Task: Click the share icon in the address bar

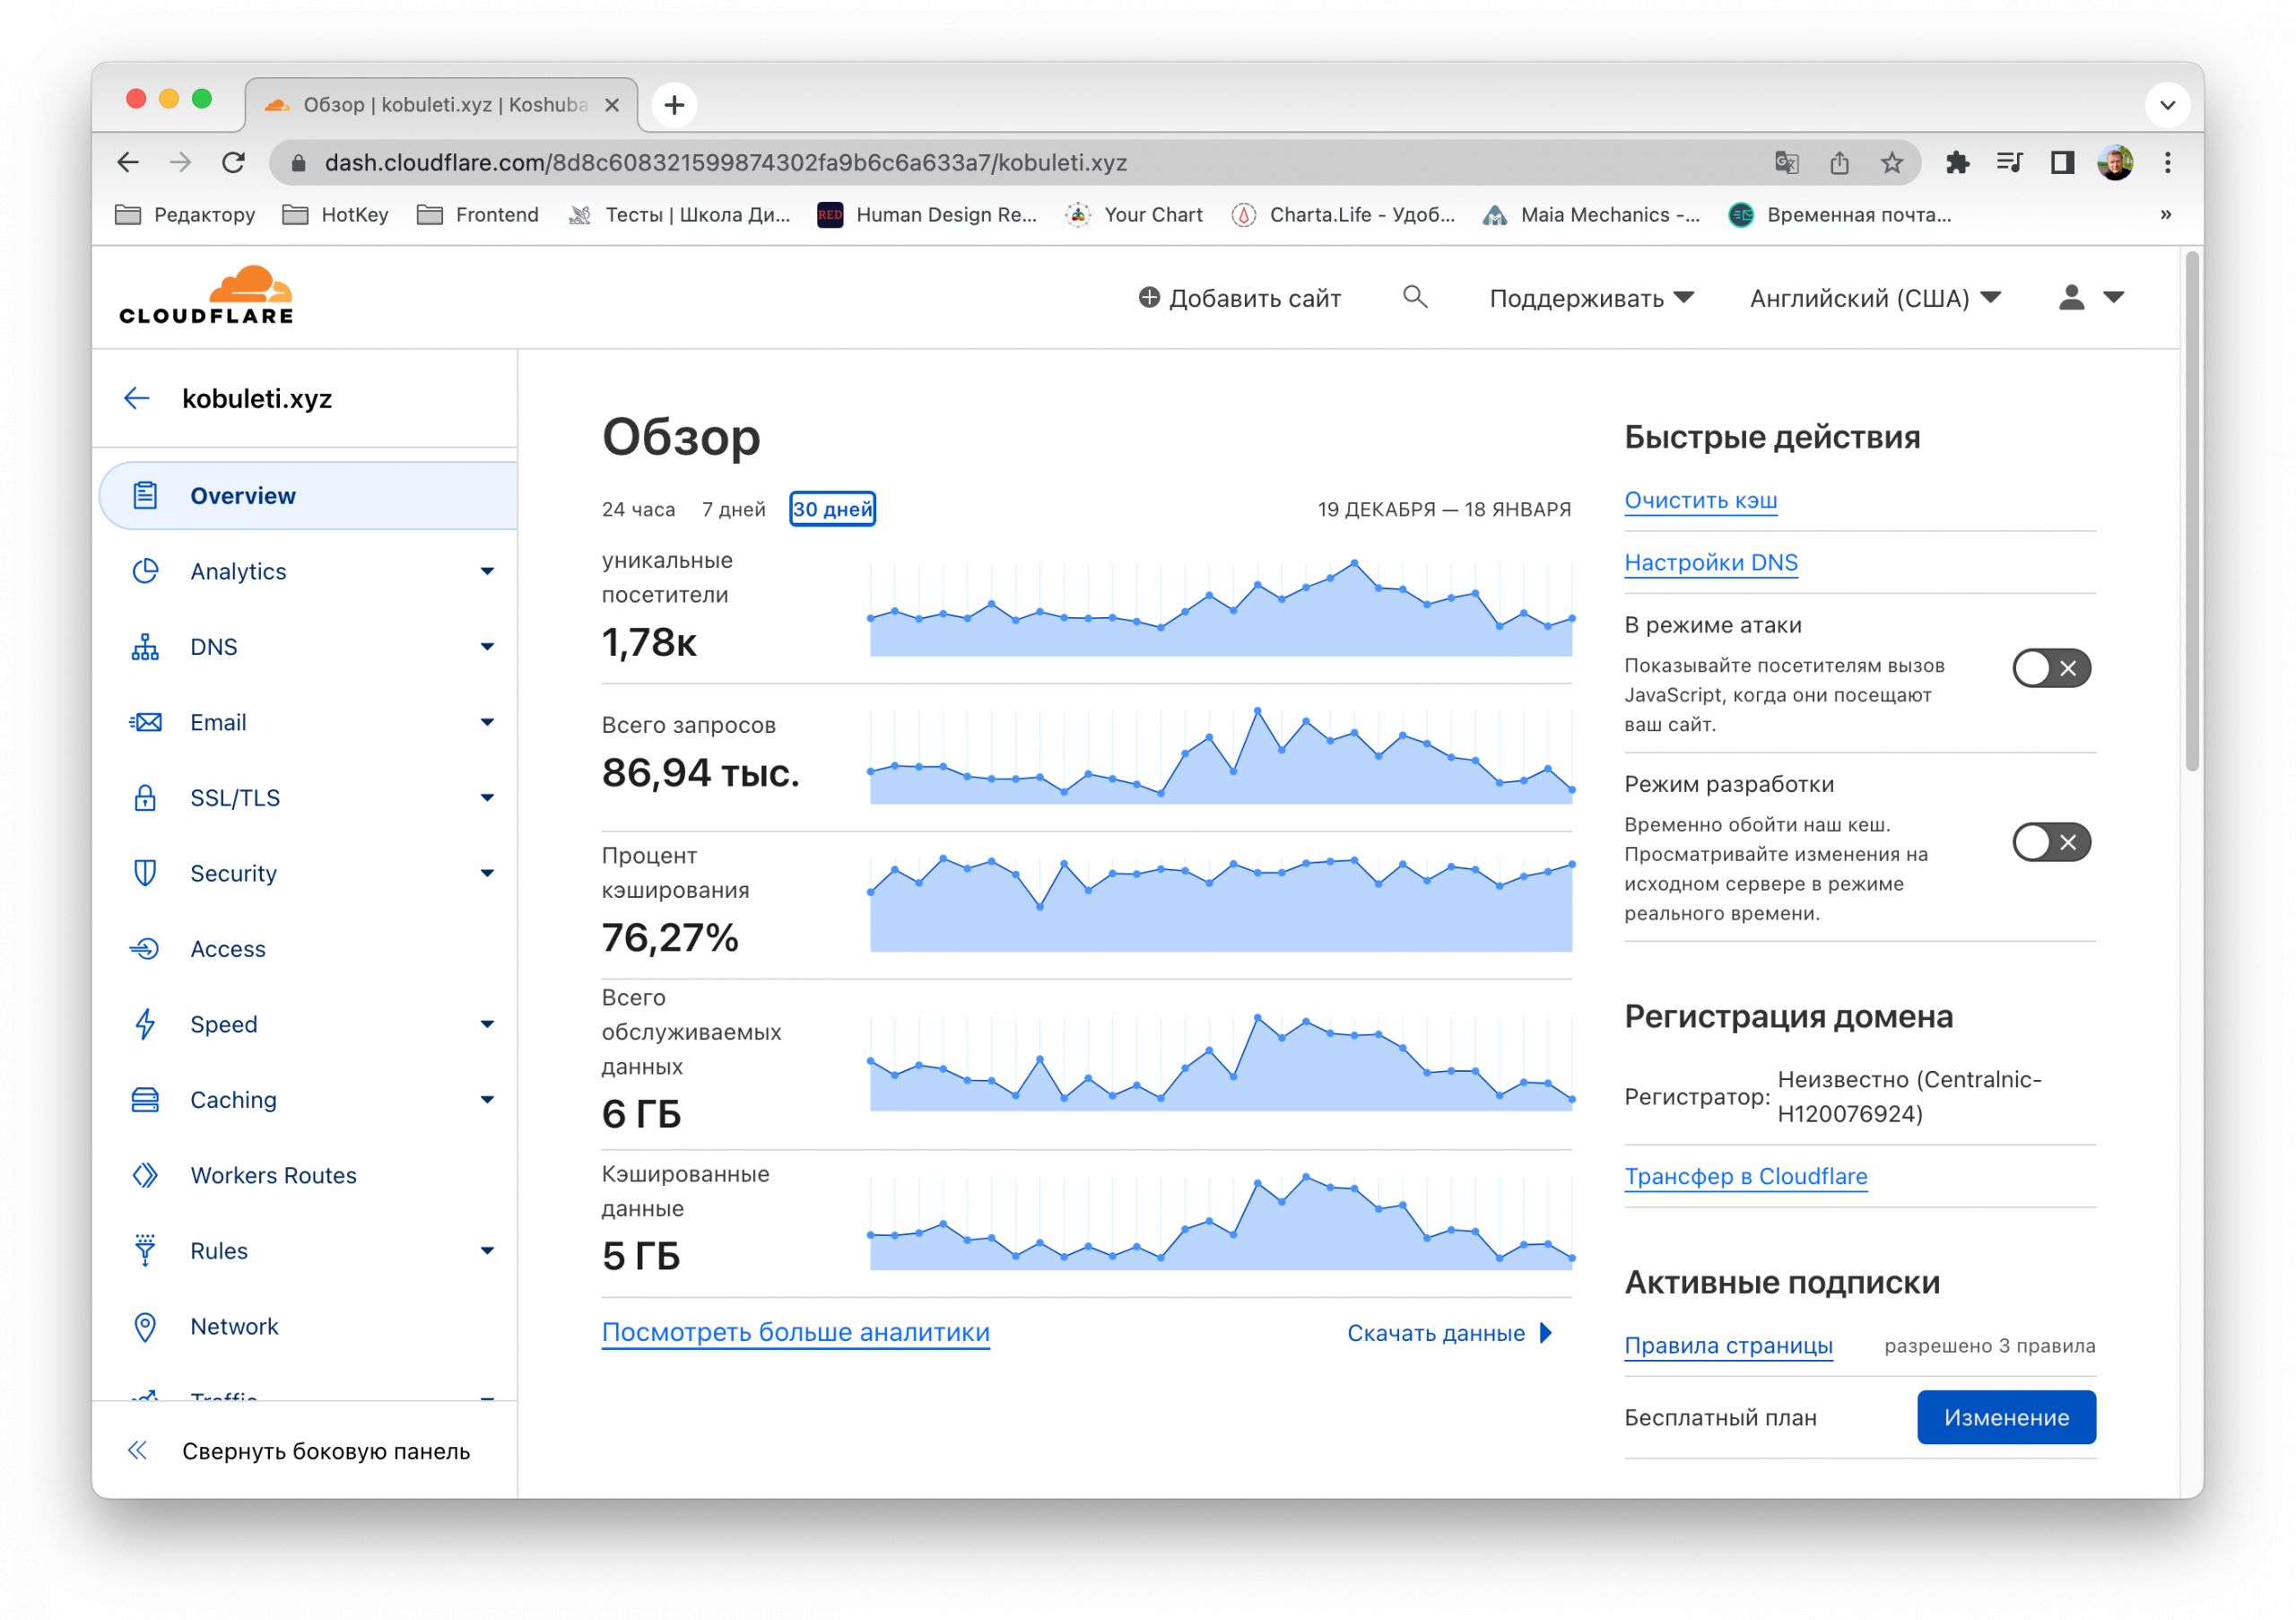Action: tap(1839, 162)
